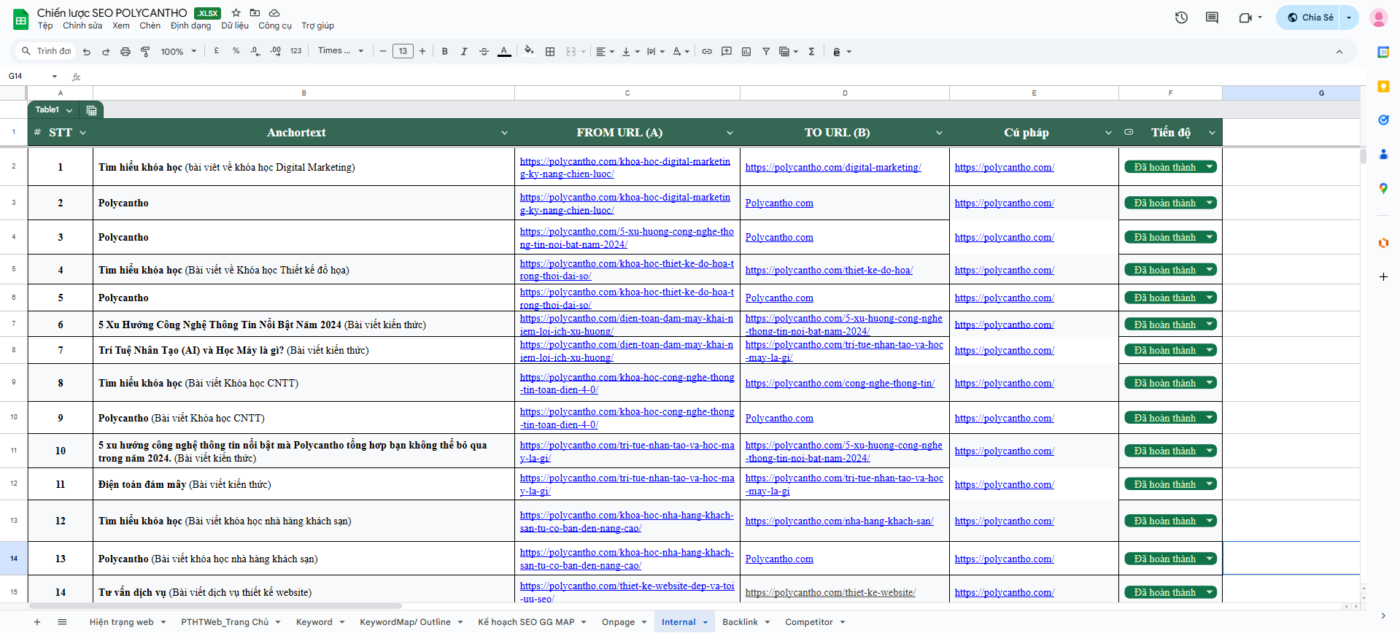The image size is (1400, 633).
Task: Decrease font size with the minus button
Action: (x=383, y=51)
